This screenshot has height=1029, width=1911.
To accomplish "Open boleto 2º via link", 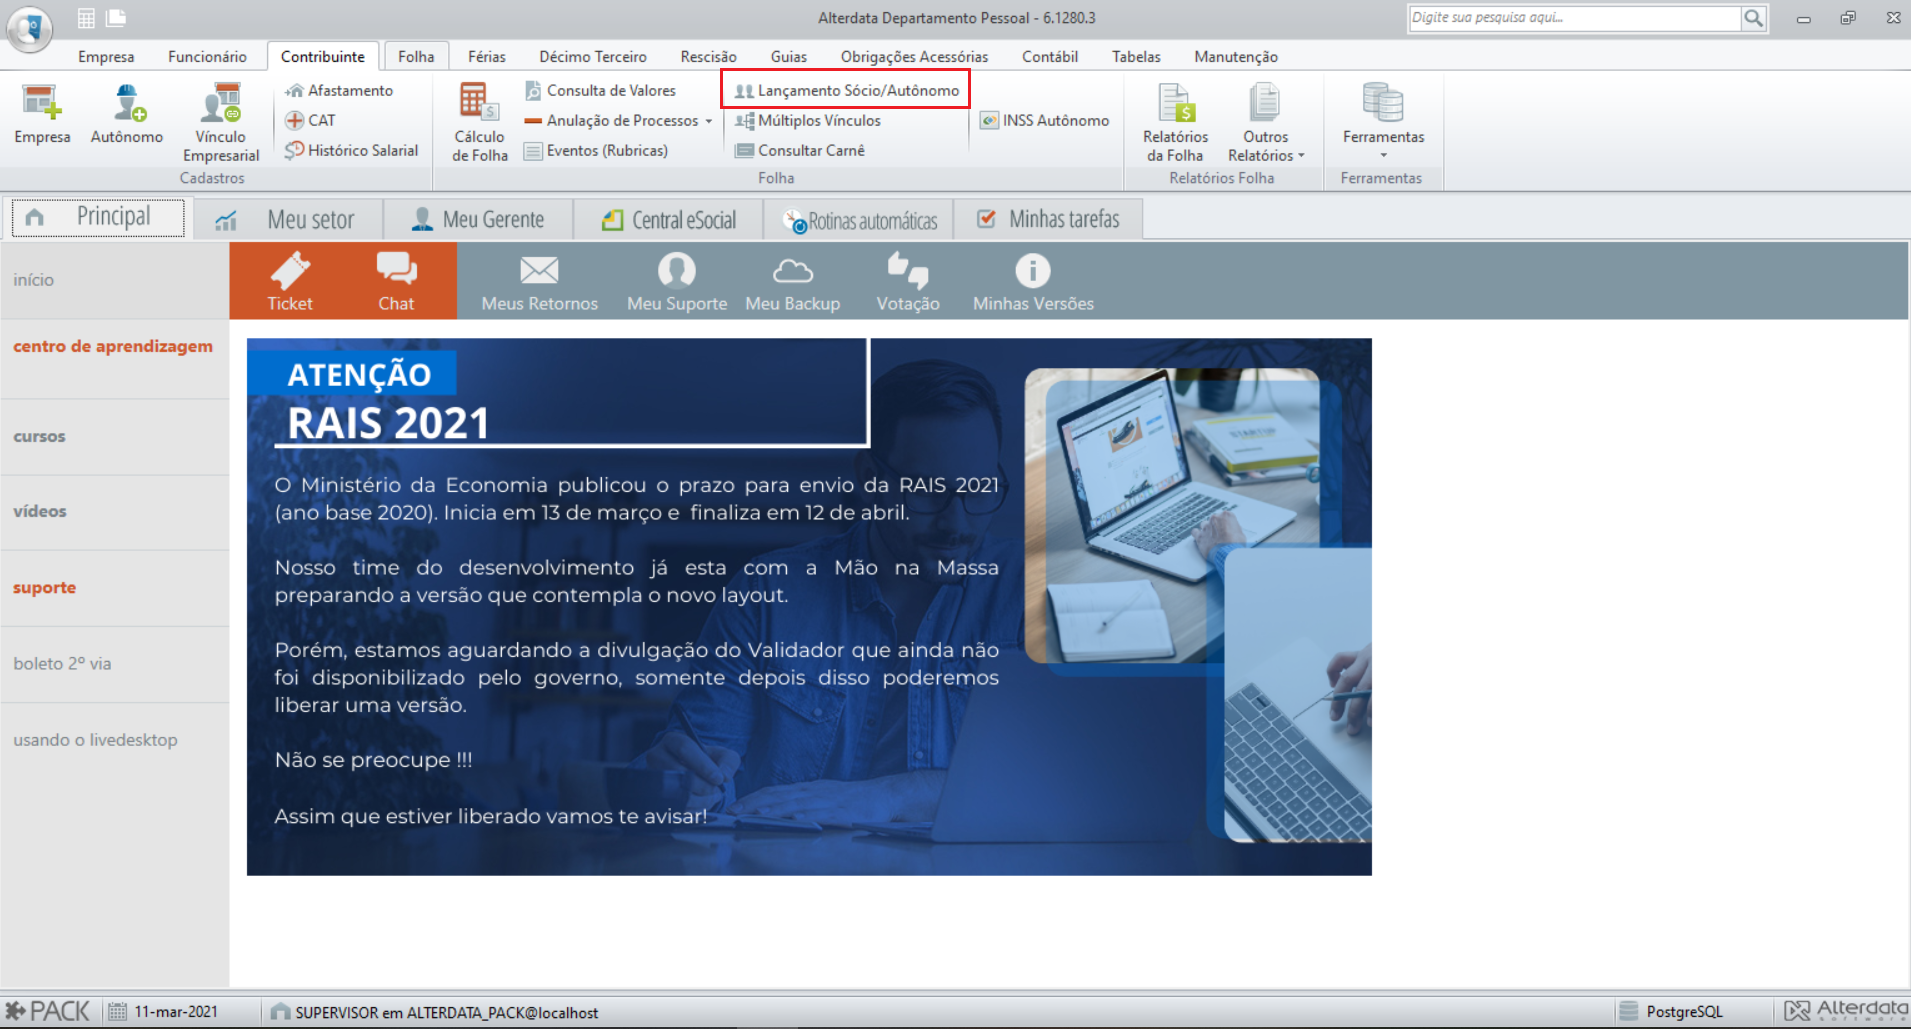I will (x=62, y=663).
